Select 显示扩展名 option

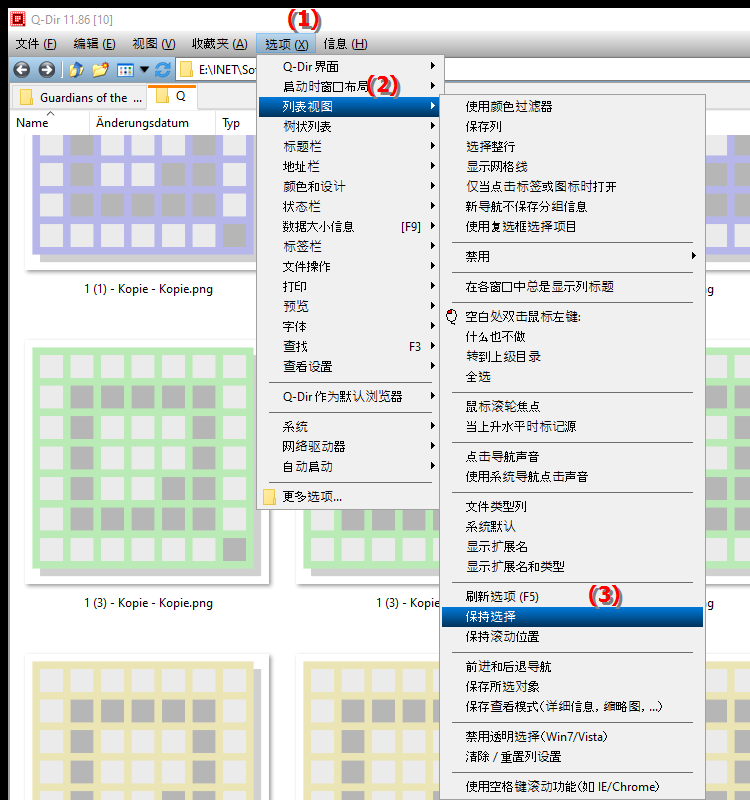tap(572, 546)
